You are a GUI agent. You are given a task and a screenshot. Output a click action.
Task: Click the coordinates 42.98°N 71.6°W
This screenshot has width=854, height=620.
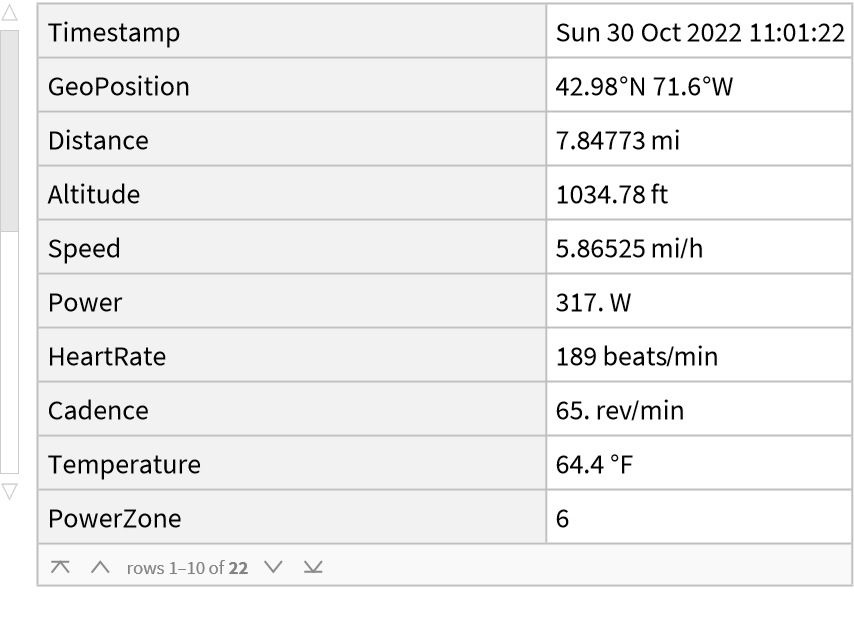coord(644,87)
